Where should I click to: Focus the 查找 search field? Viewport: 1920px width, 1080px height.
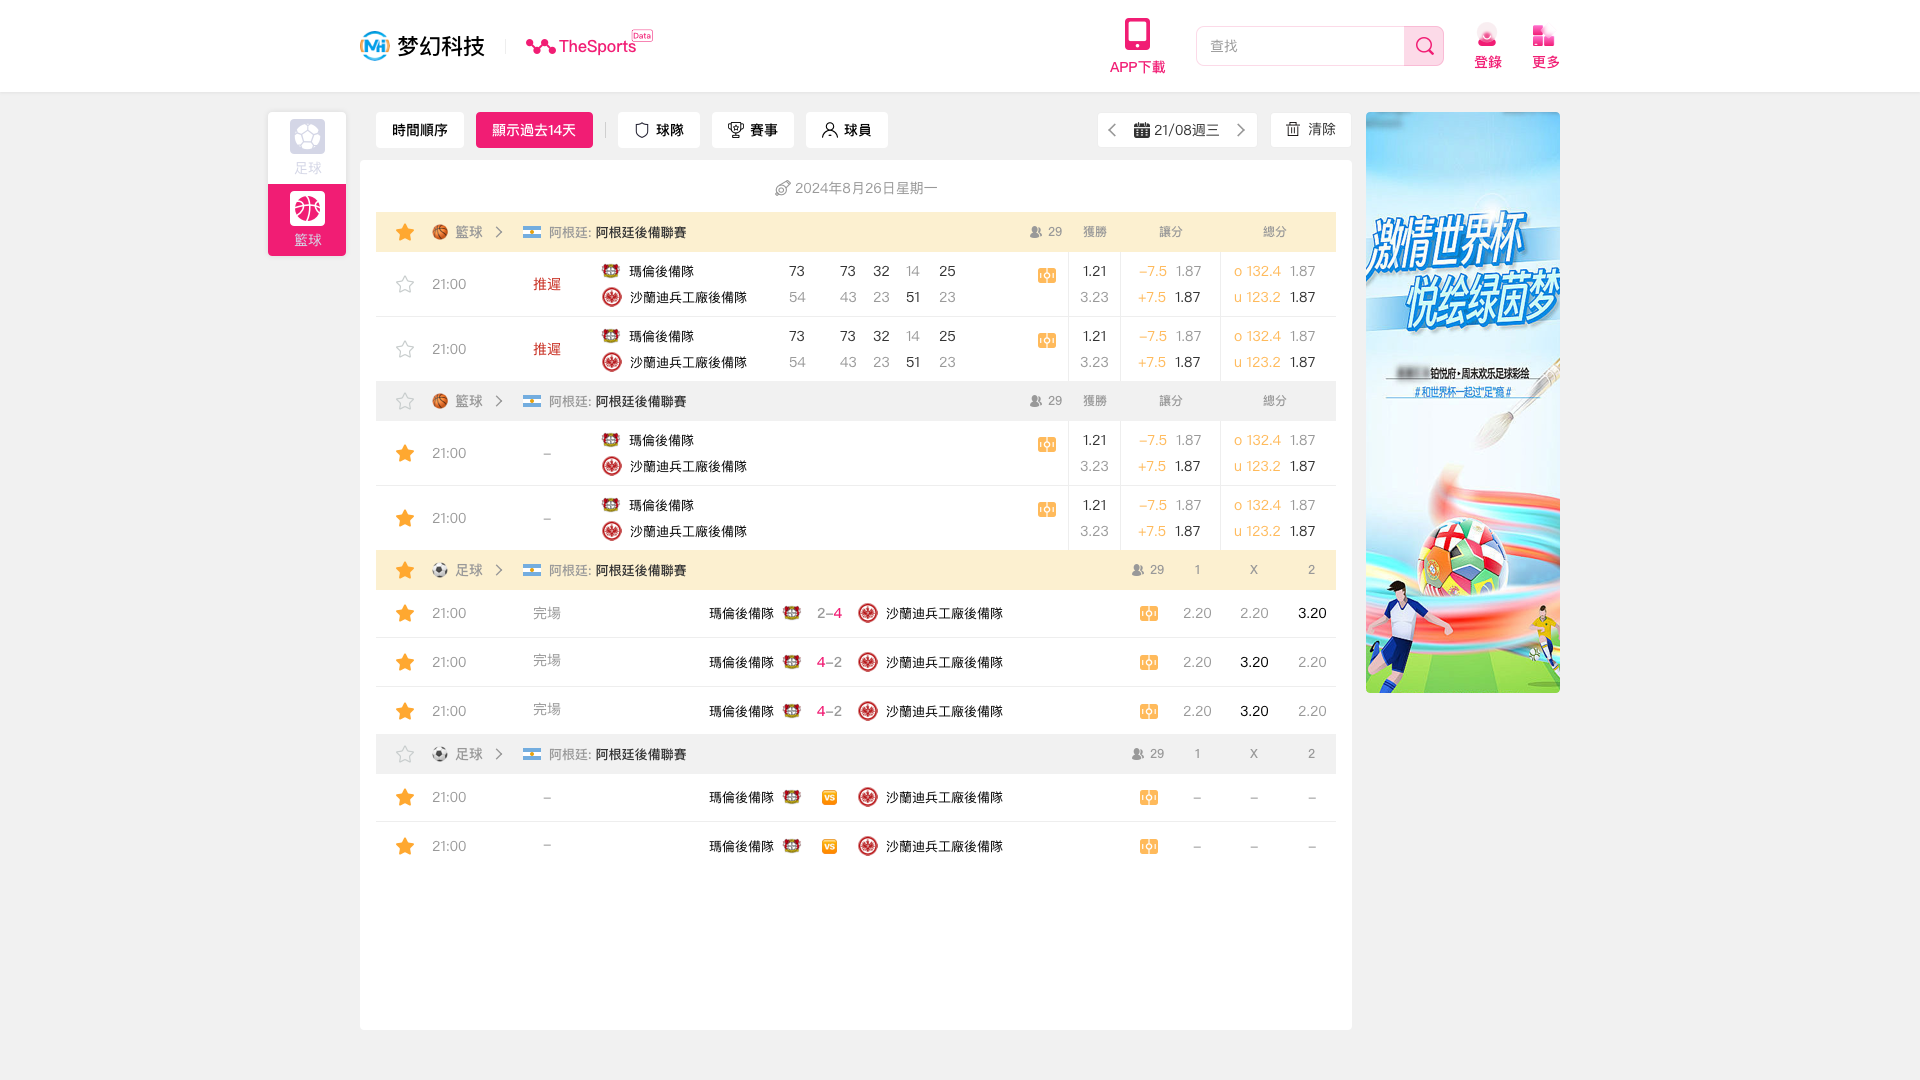(1300, 46)
